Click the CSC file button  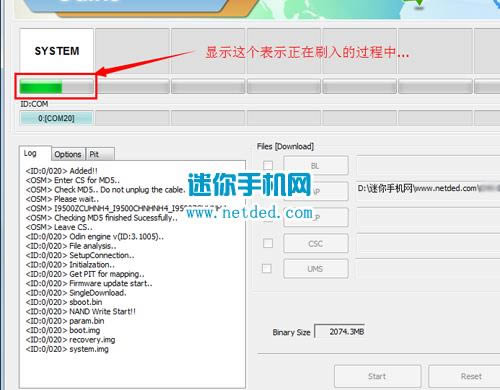[316, 243]
